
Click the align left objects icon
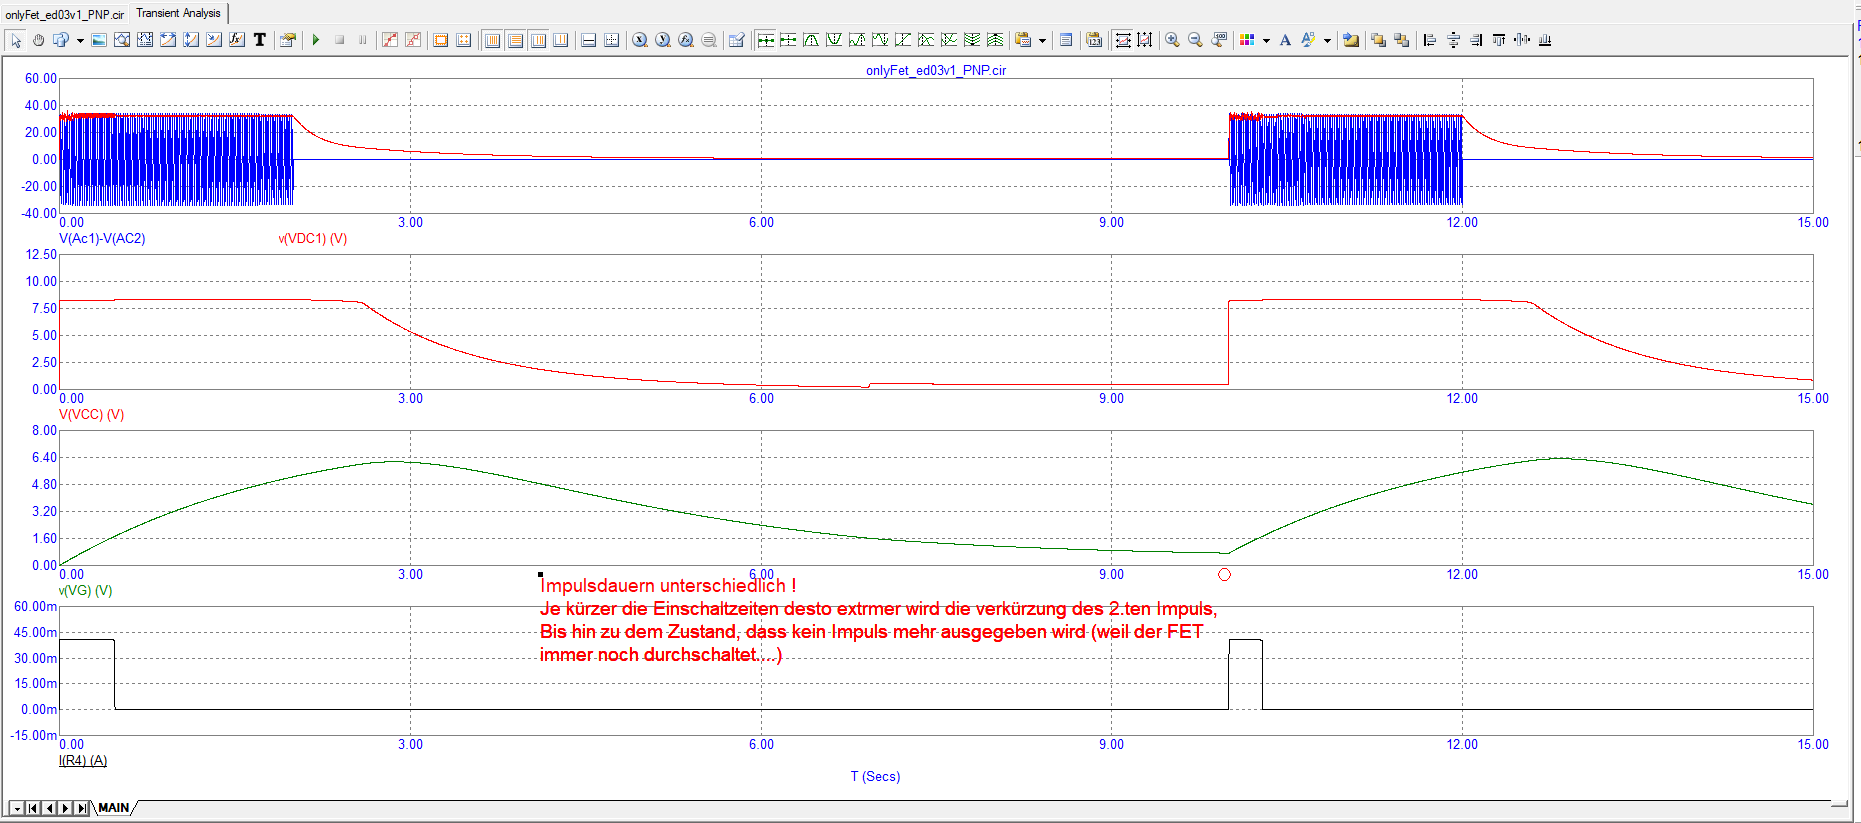(x=1430, y=40)
